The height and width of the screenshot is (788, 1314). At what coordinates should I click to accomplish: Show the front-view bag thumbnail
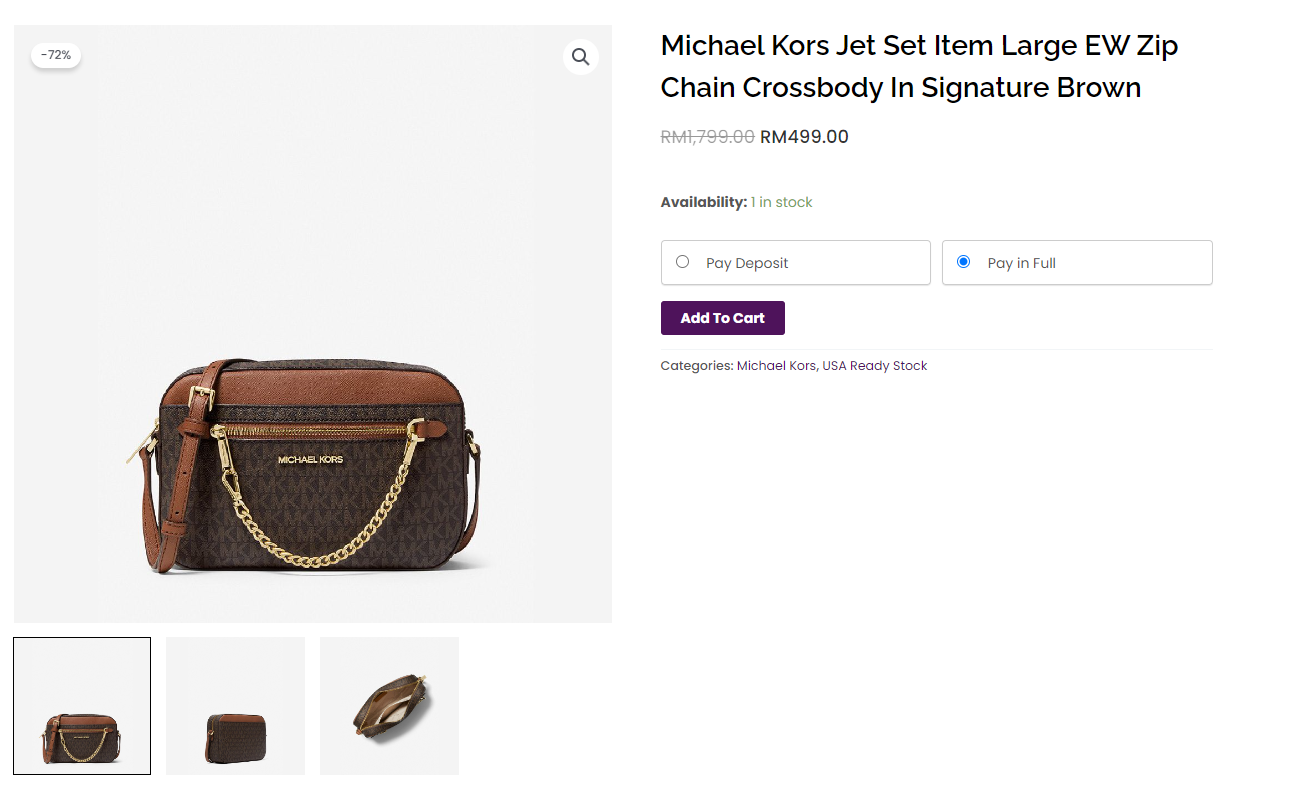click(x=82, y=706)
